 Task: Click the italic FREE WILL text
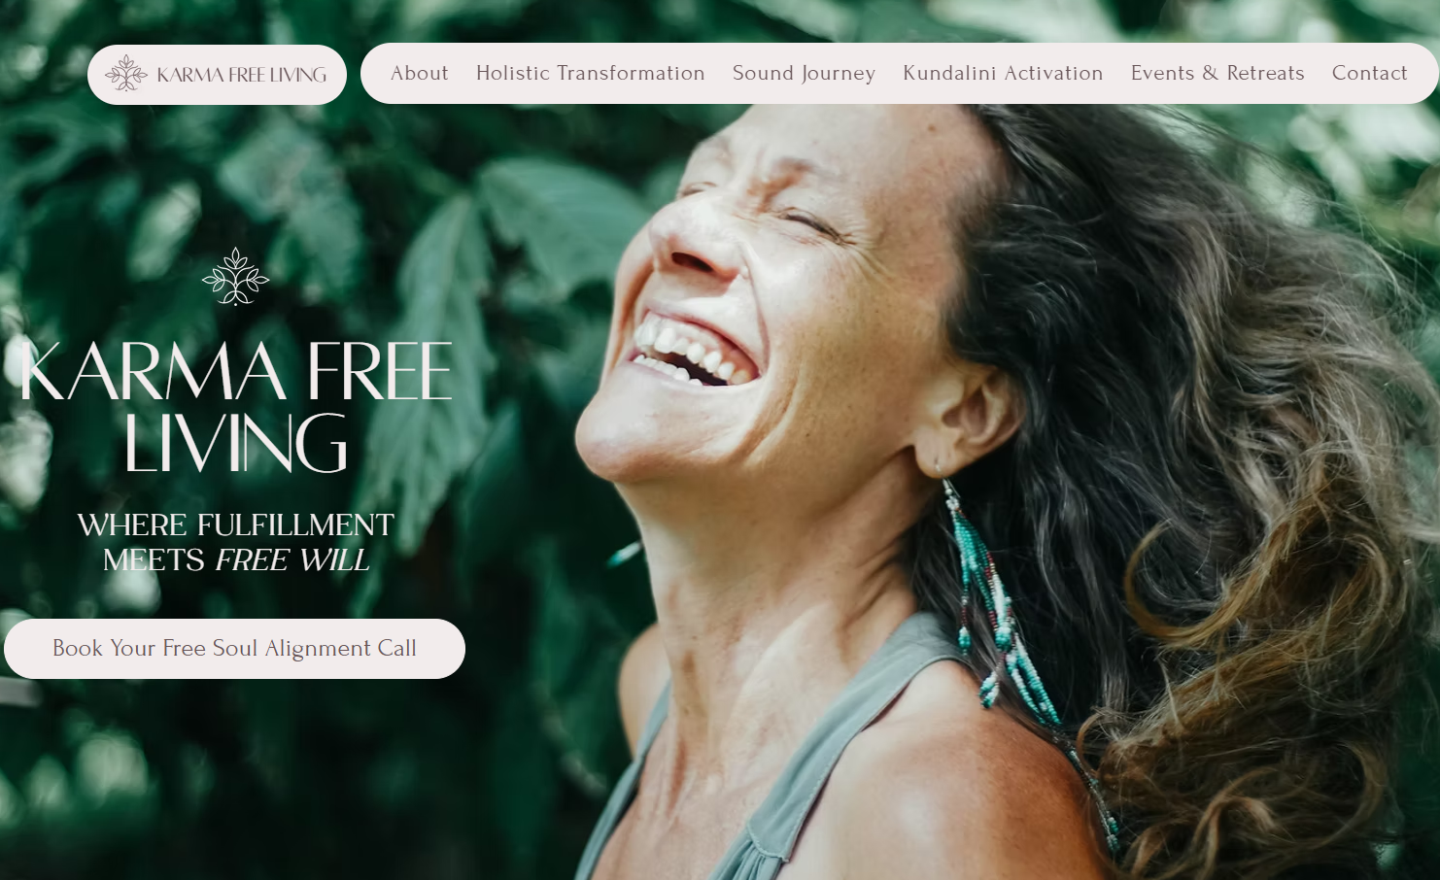292,560
